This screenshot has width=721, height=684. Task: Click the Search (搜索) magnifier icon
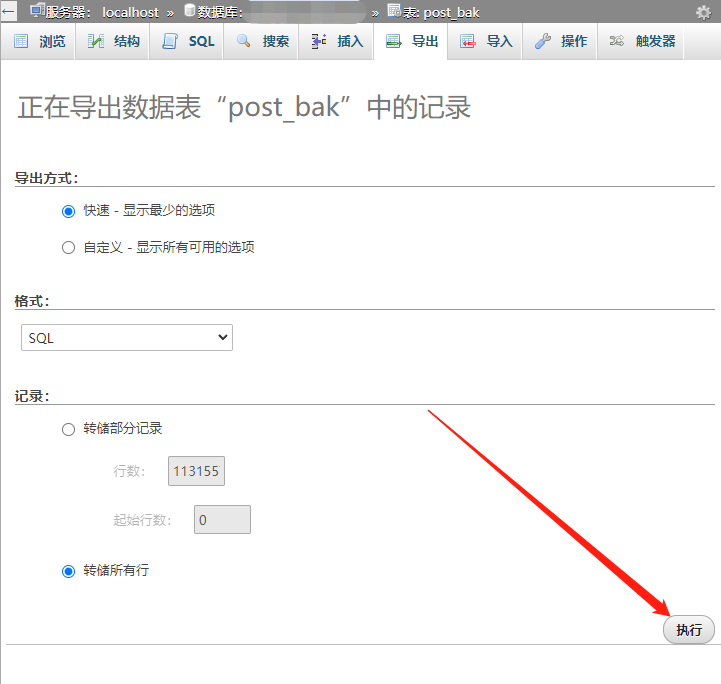coord(244,41)
